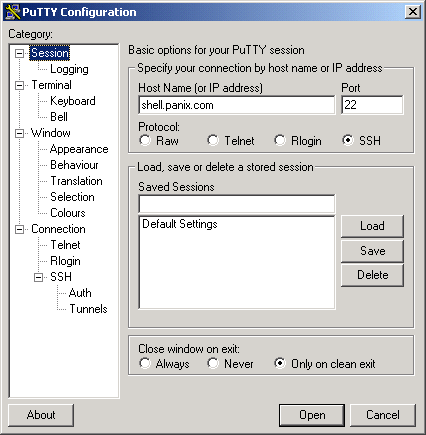Collapse the Session tree node
This screenshot has height=435, width=426.
pyautogui.click(x=20, y=53)
